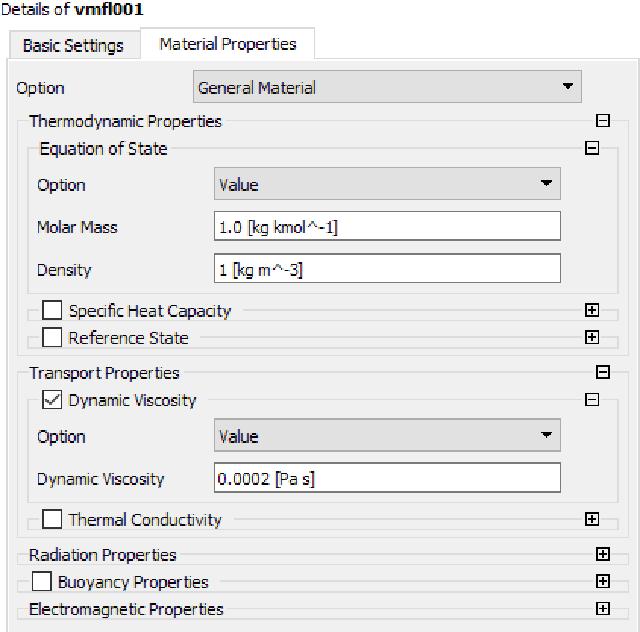Viewport: 640px width, 632px height.
Task: Expand the Specific Heat Capacity section
Action: [592, 310]
